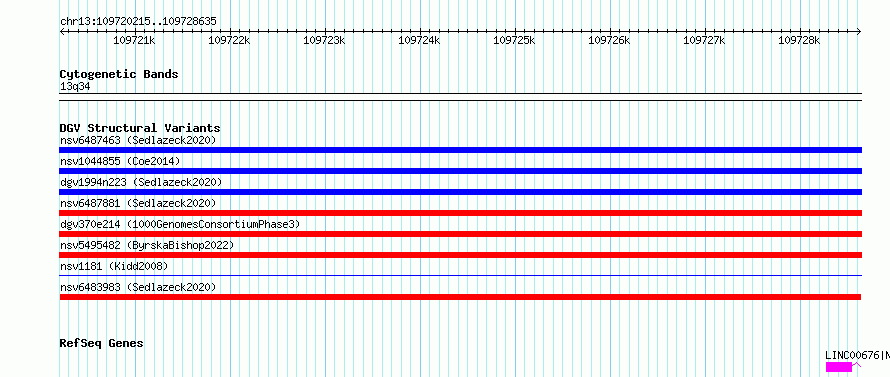
Task: Click the 109723k ruler label
Action: click(x=324, y=40)
